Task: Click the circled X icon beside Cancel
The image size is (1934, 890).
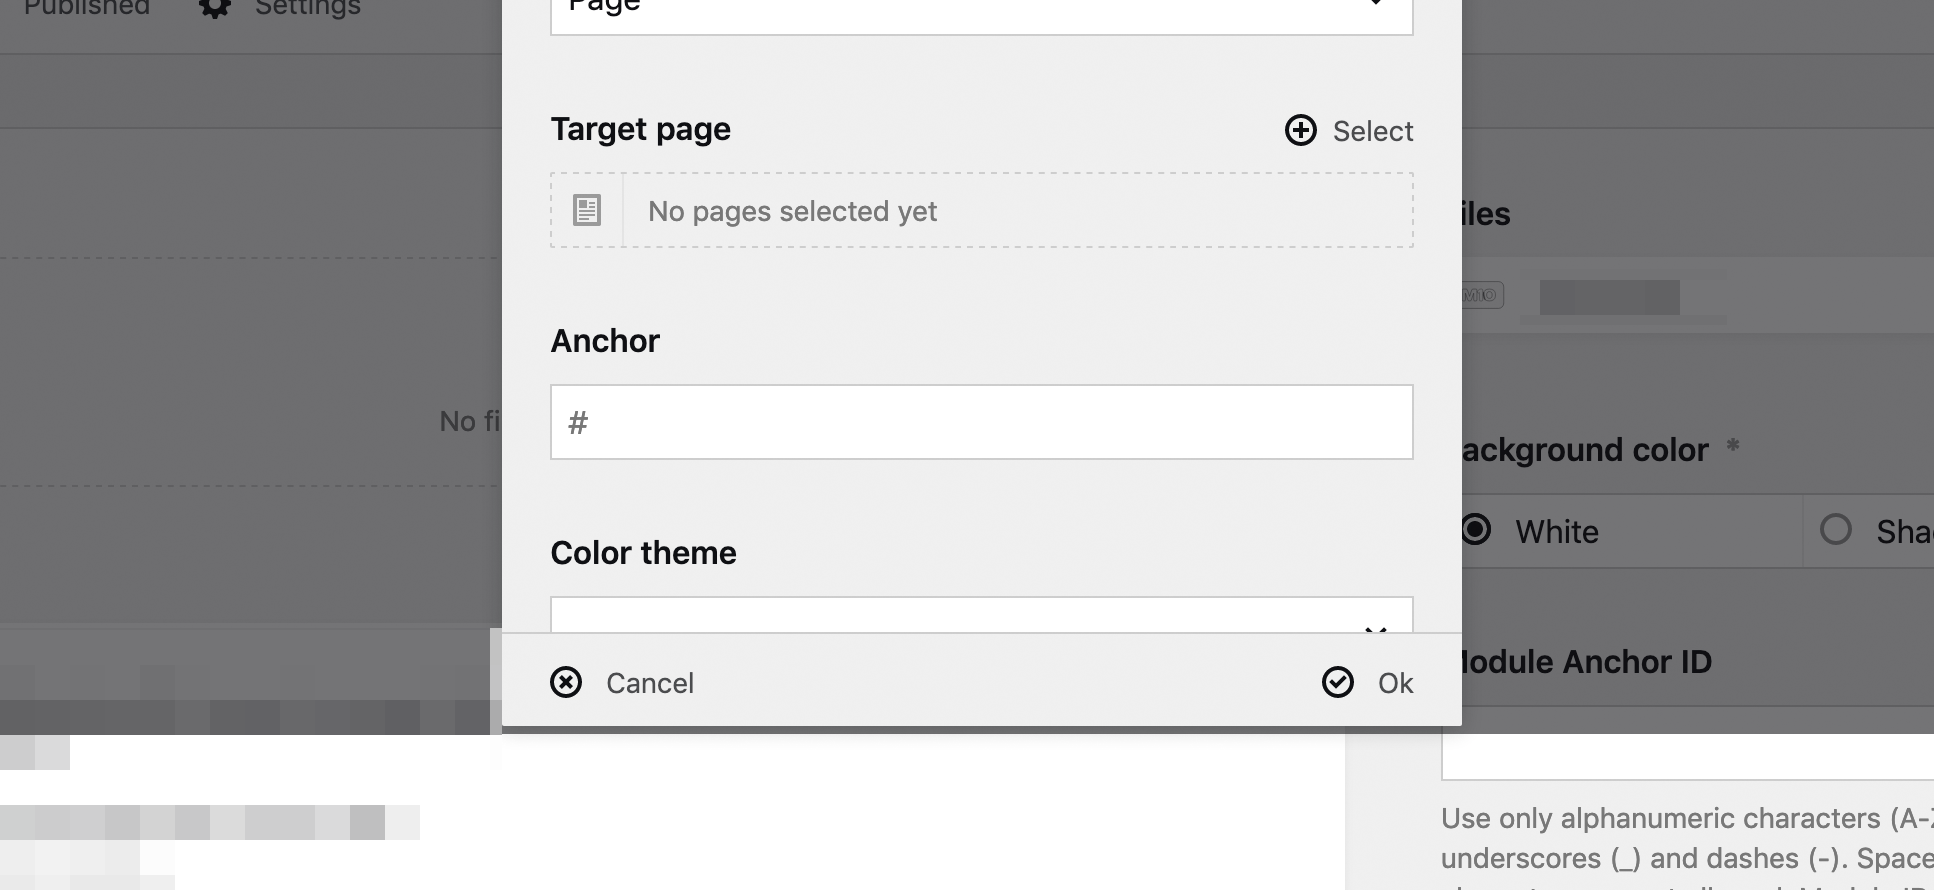Action: [566, 683]
